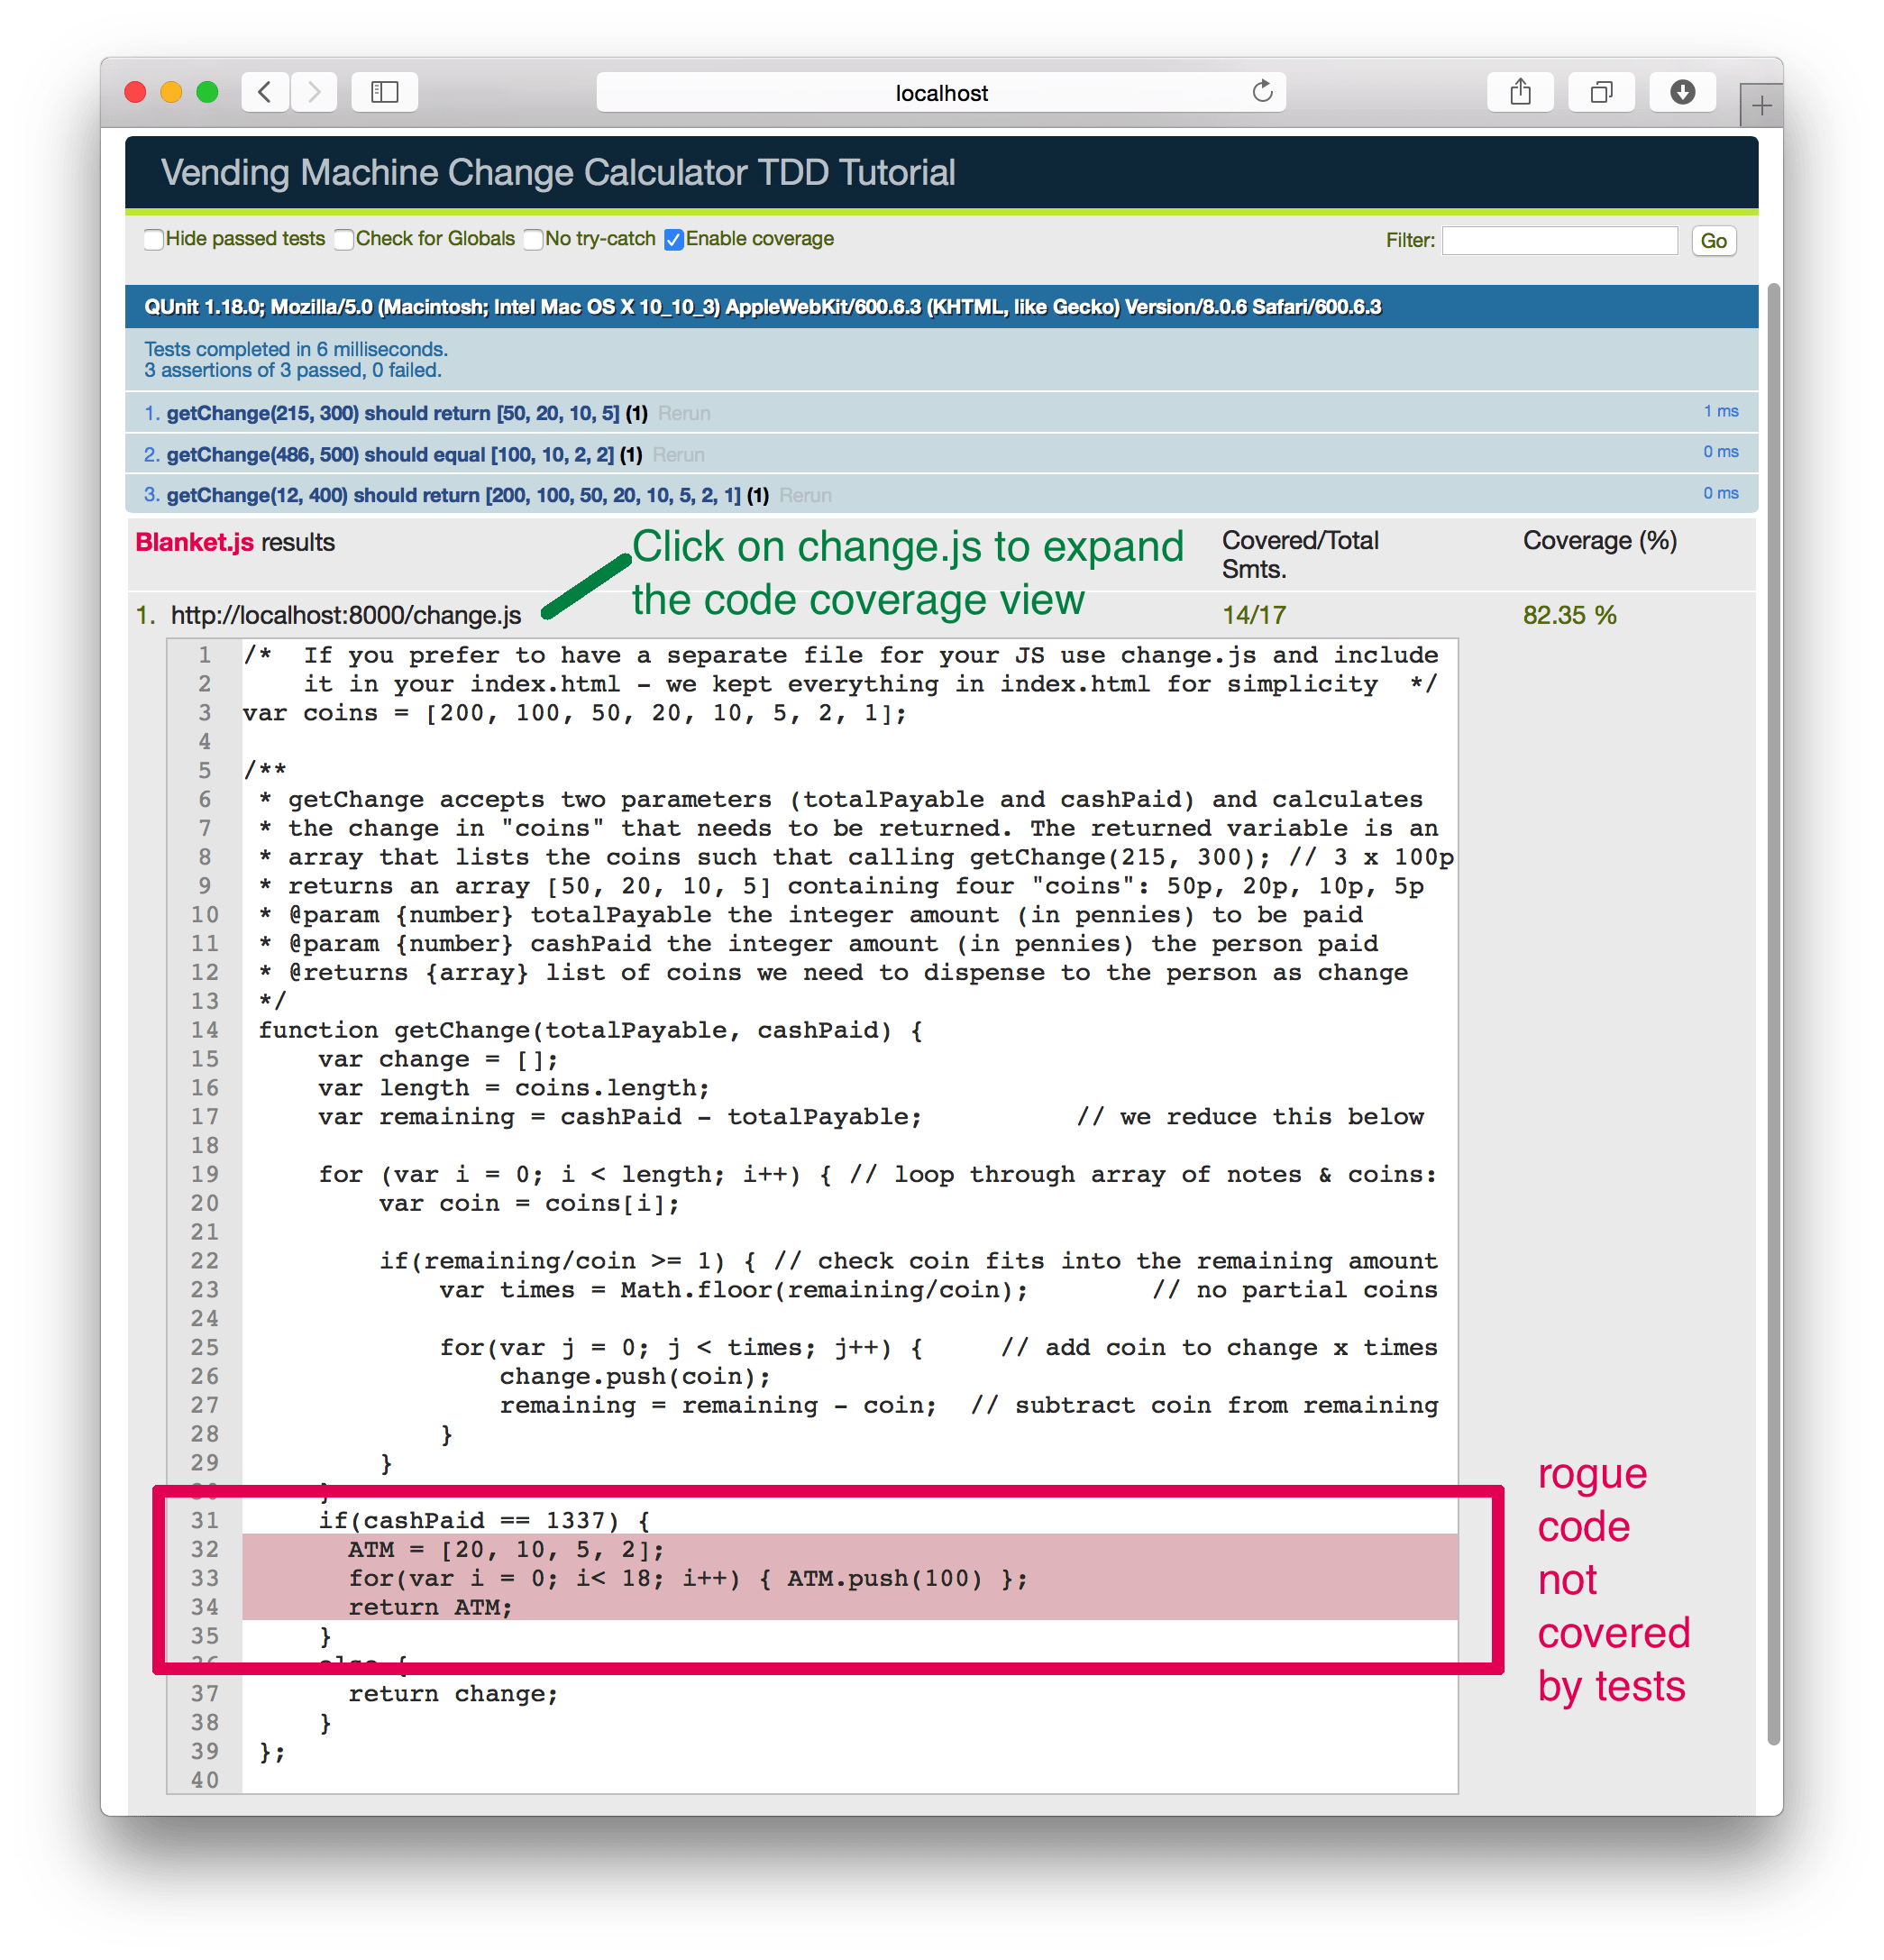
Task: Click code line 'if(cashPaid == 1337) {'
Action: (484, 1520)
